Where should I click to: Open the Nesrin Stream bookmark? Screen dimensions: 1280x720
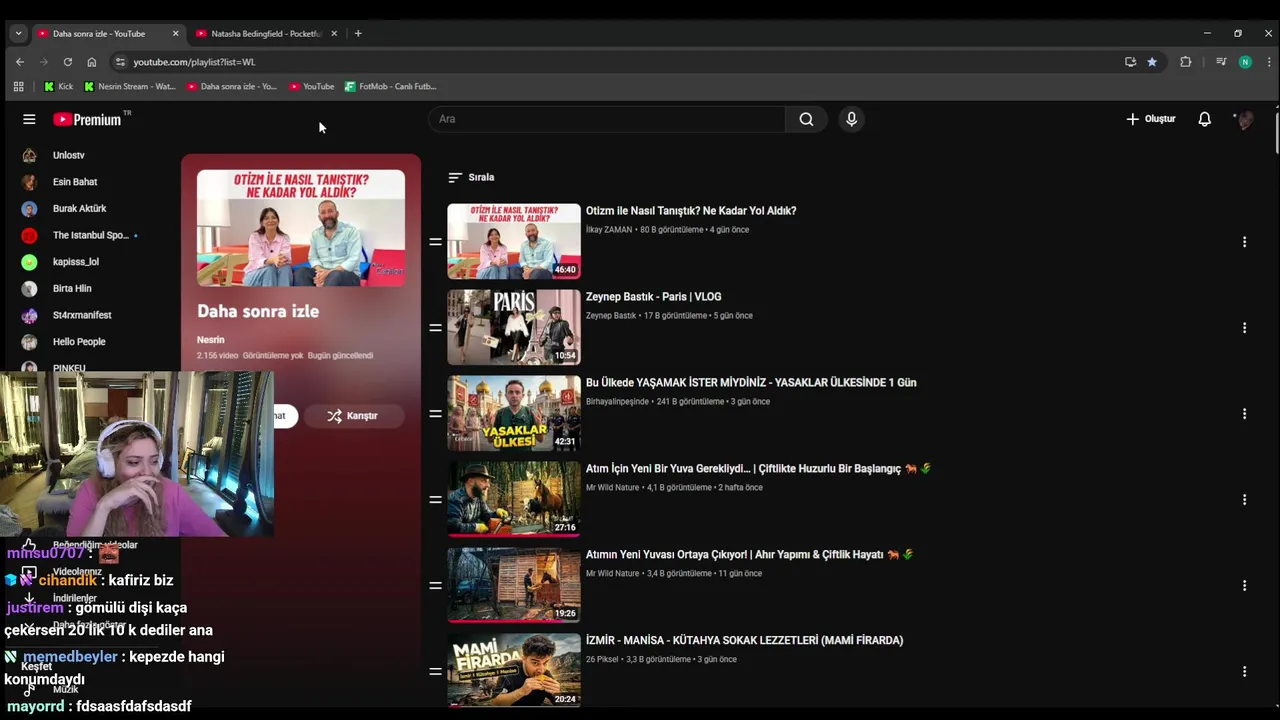(130, 87)
